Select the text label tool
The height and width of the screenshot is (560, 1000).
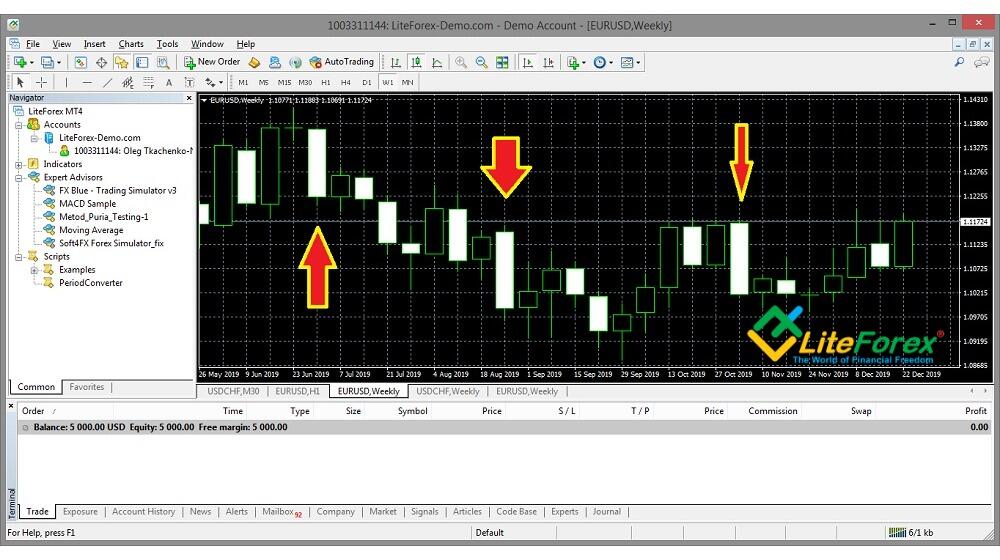(x=169, y=82)
